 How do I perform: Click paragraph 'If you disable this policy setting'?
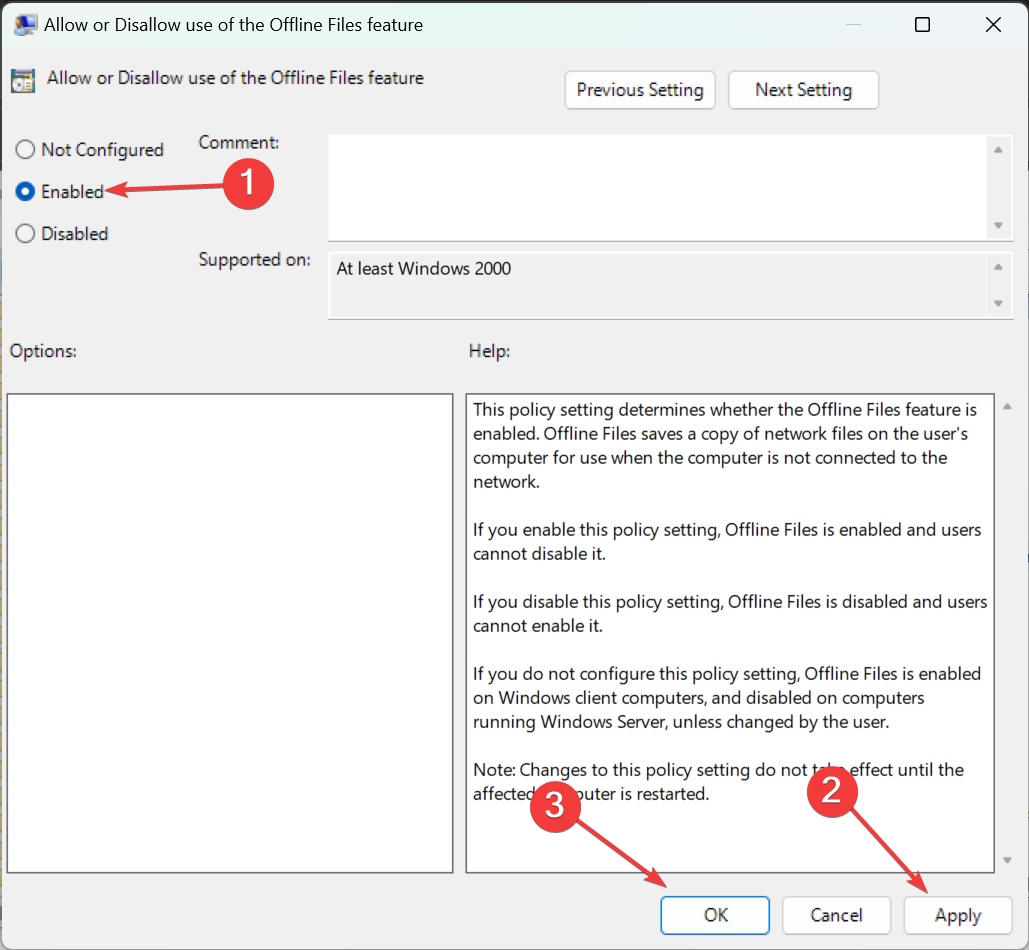[730, 613]
